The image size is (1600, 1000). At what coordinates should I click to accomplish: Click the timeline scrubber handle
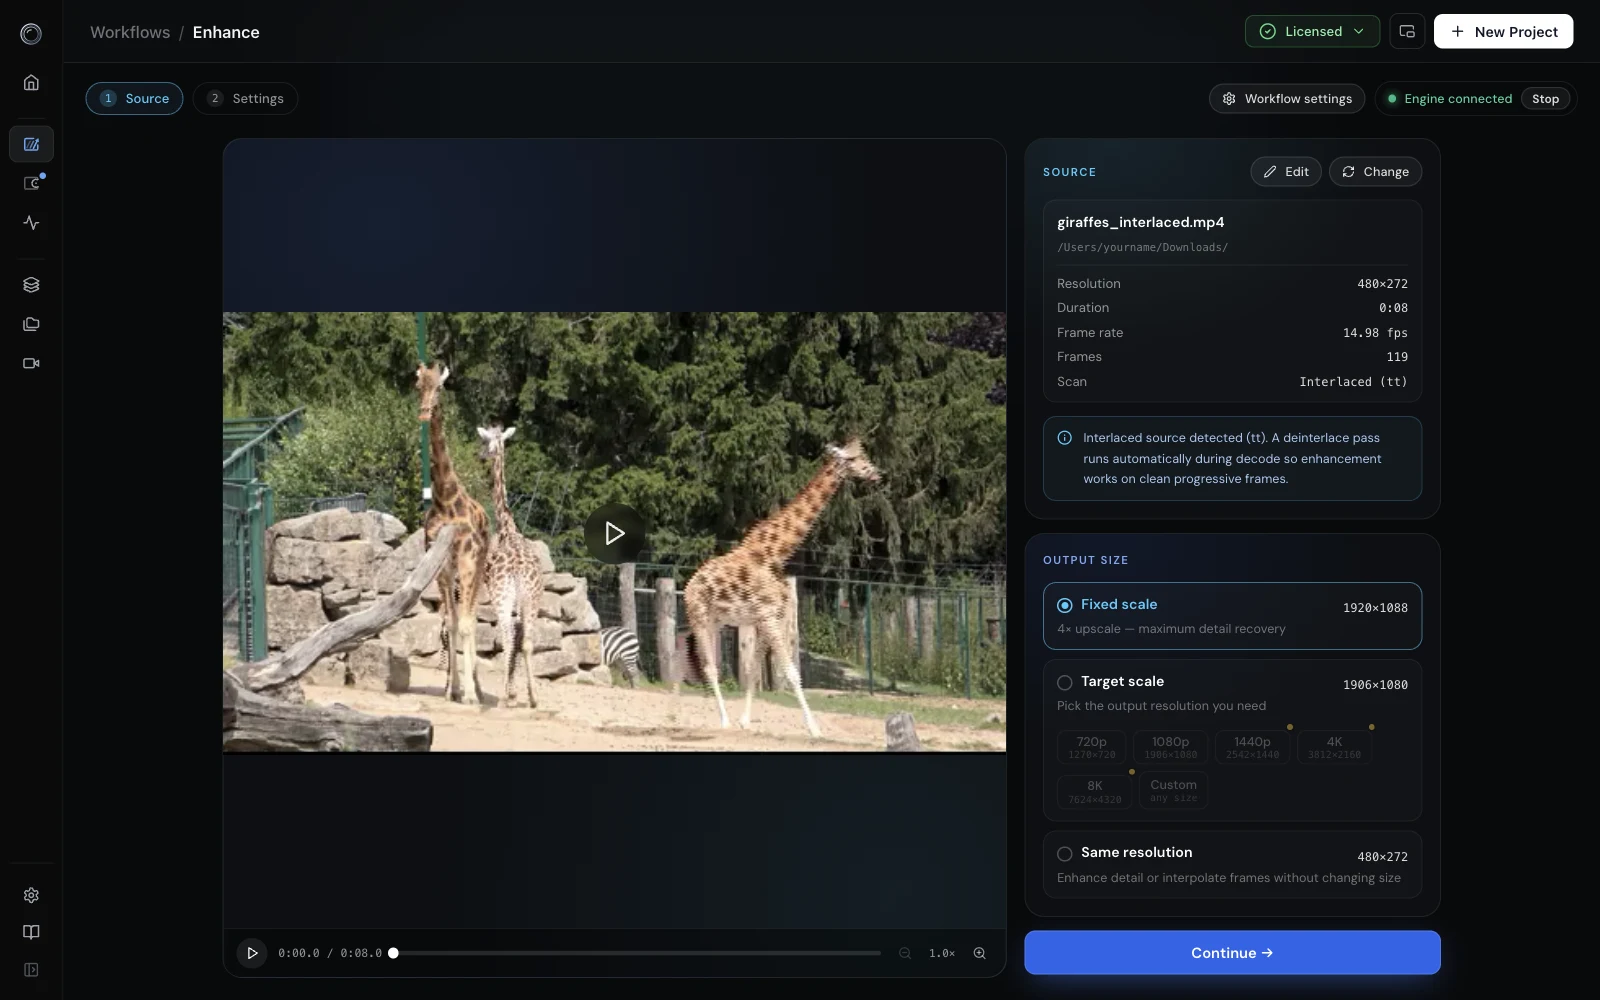click(394, 953)
